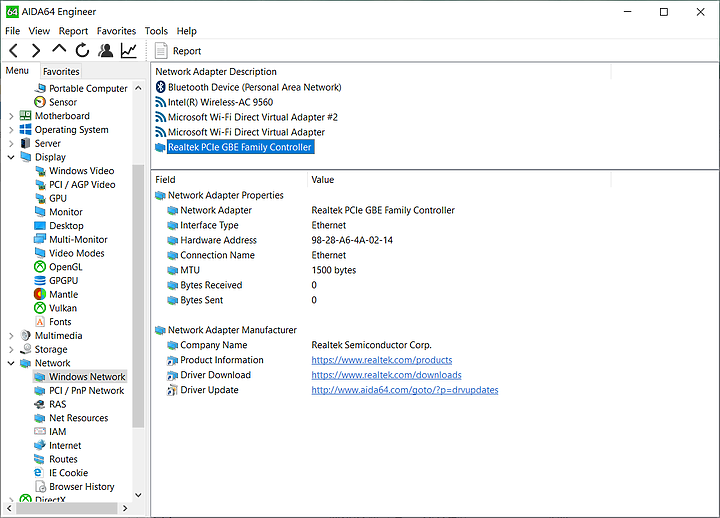Switch to the Favorites tab
Viewport: 720px width, 518px height.
[61, 72]
